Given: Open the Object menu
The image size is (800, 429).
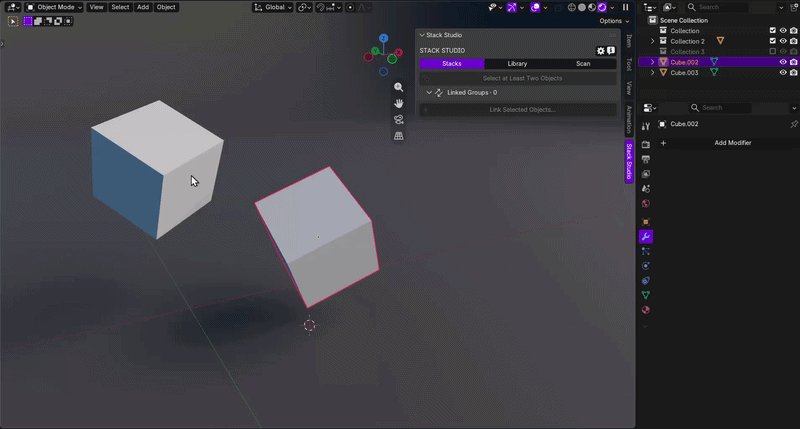Looking at the screenshot, I should point(166,7).
